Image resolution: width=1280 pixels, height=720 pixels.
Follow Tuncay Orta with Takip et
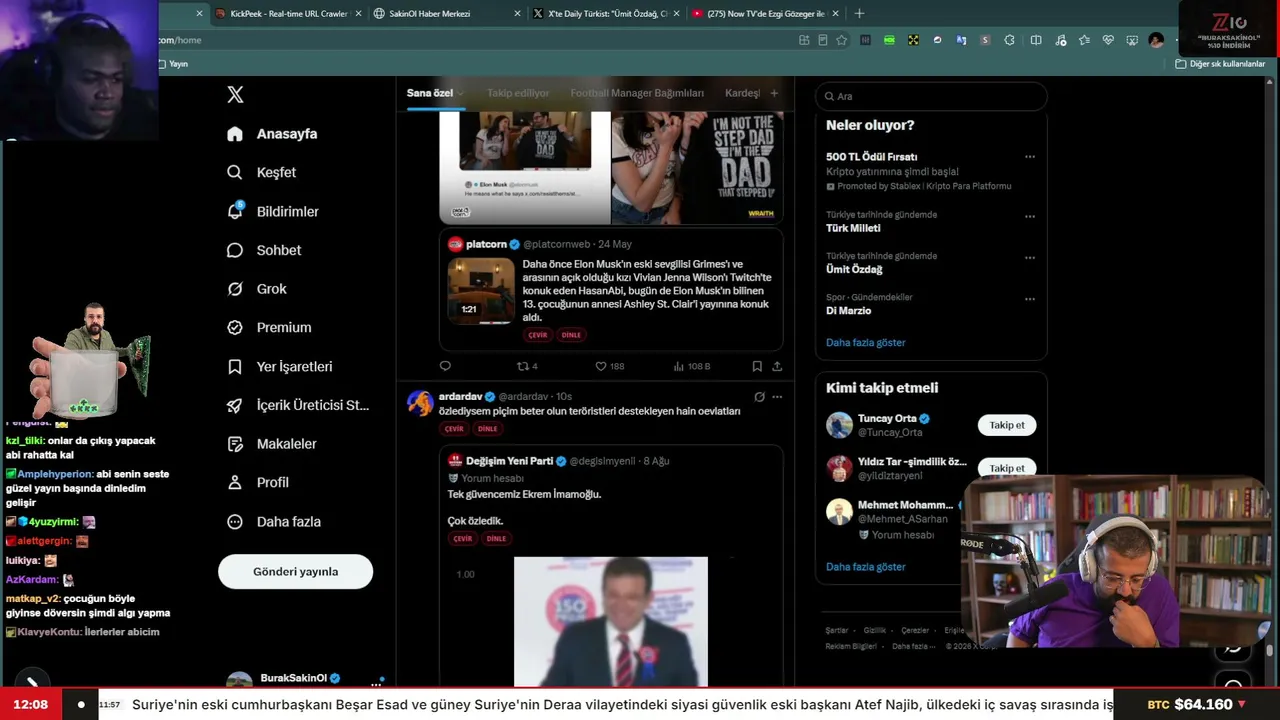pos(1007,425)
